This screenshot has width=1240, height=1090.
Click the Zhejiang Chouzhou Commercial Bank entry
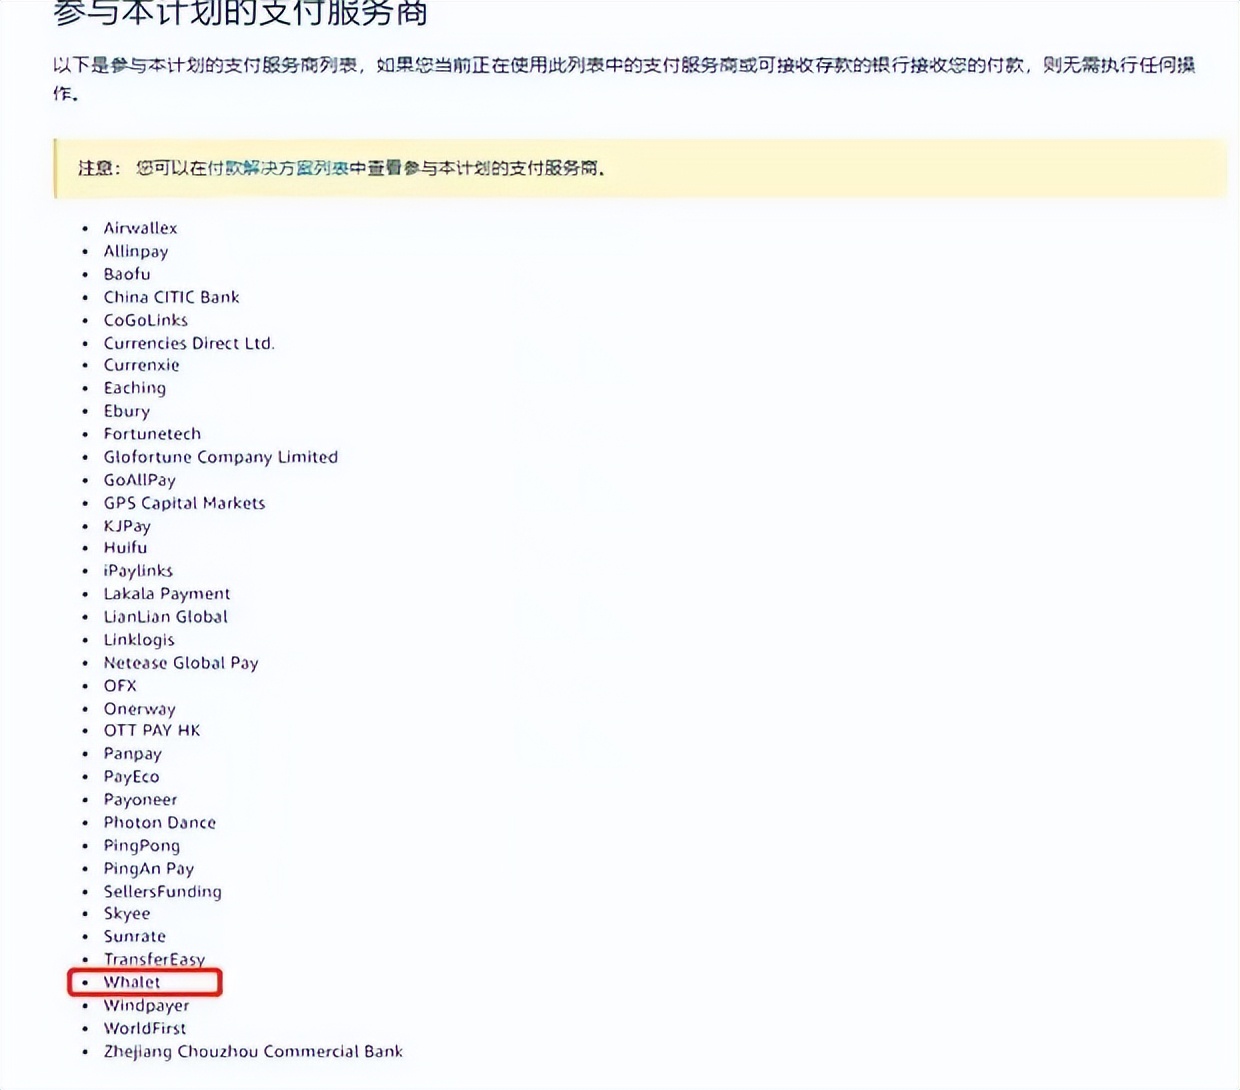click(x=254, y=1051)
